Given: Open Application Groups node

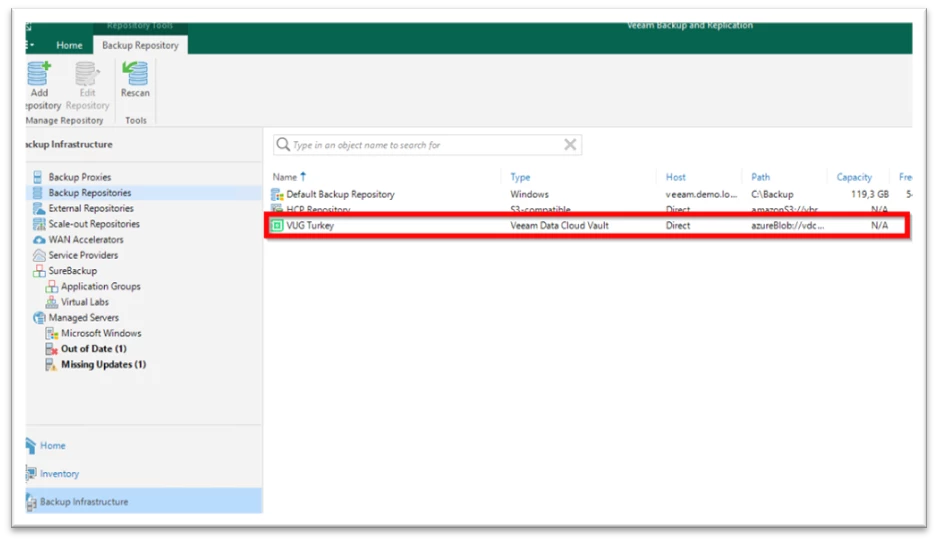Looking at the screenshot, I should click(x=100, y=286).
